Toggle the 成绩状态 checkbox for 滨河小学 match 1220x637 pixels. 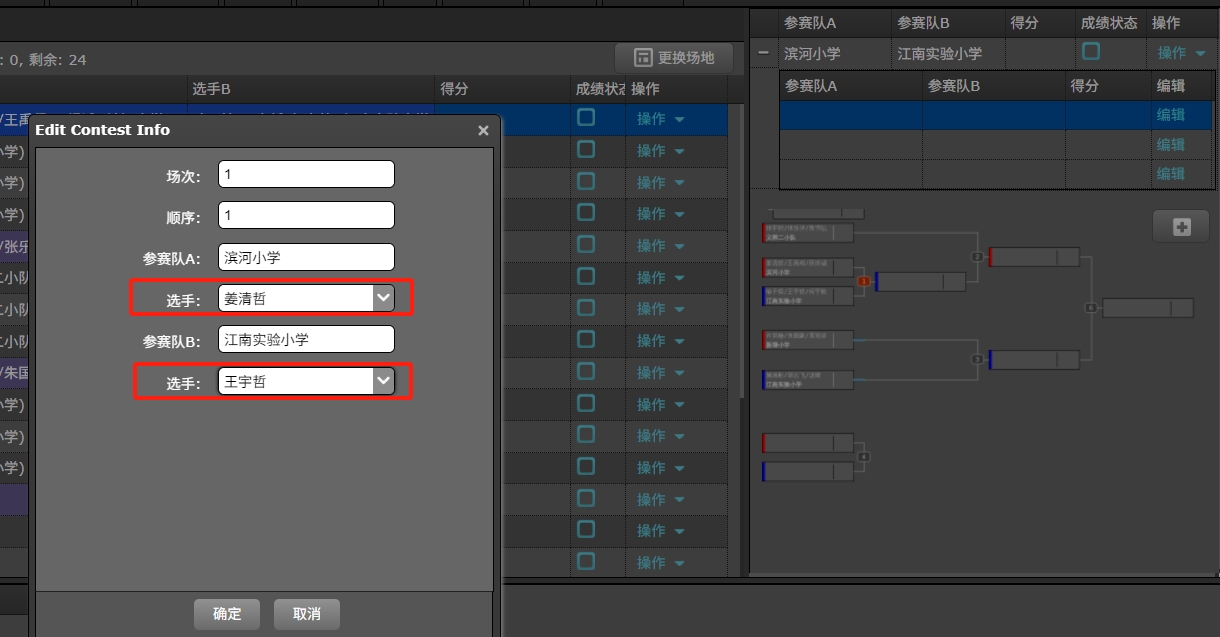(x=1089, y=53)
